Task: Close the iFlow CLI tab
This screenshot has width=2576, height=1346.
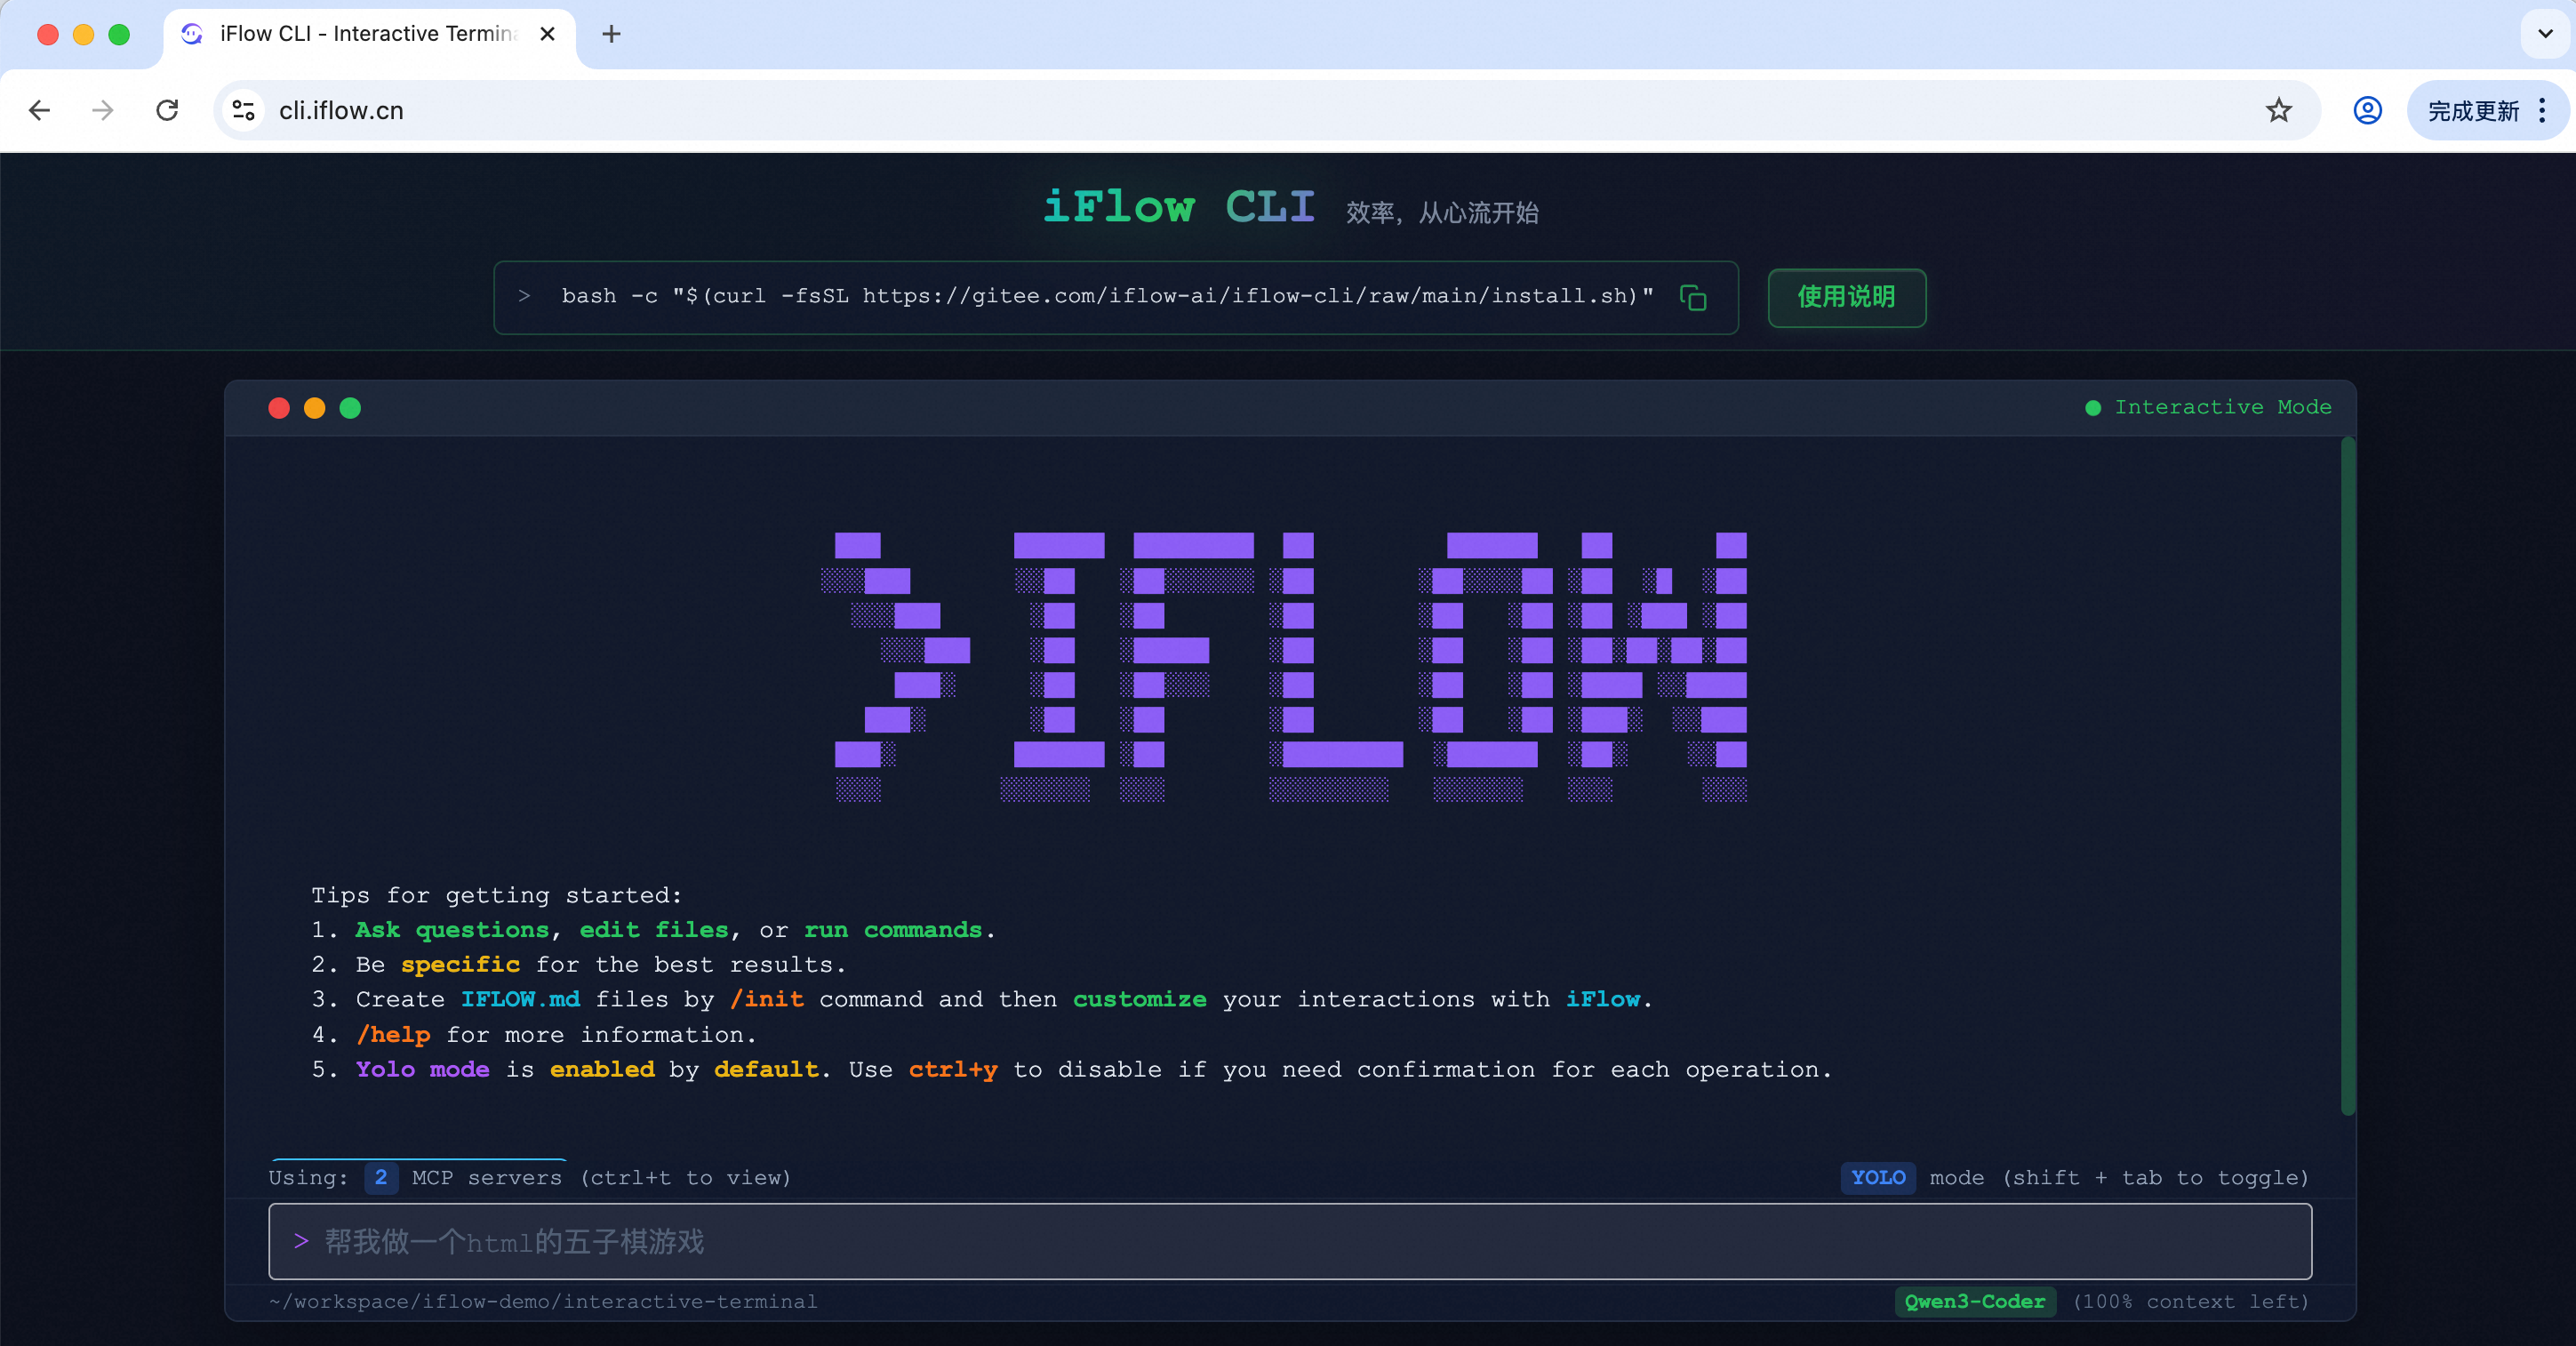Action: [x=547, y=34]
